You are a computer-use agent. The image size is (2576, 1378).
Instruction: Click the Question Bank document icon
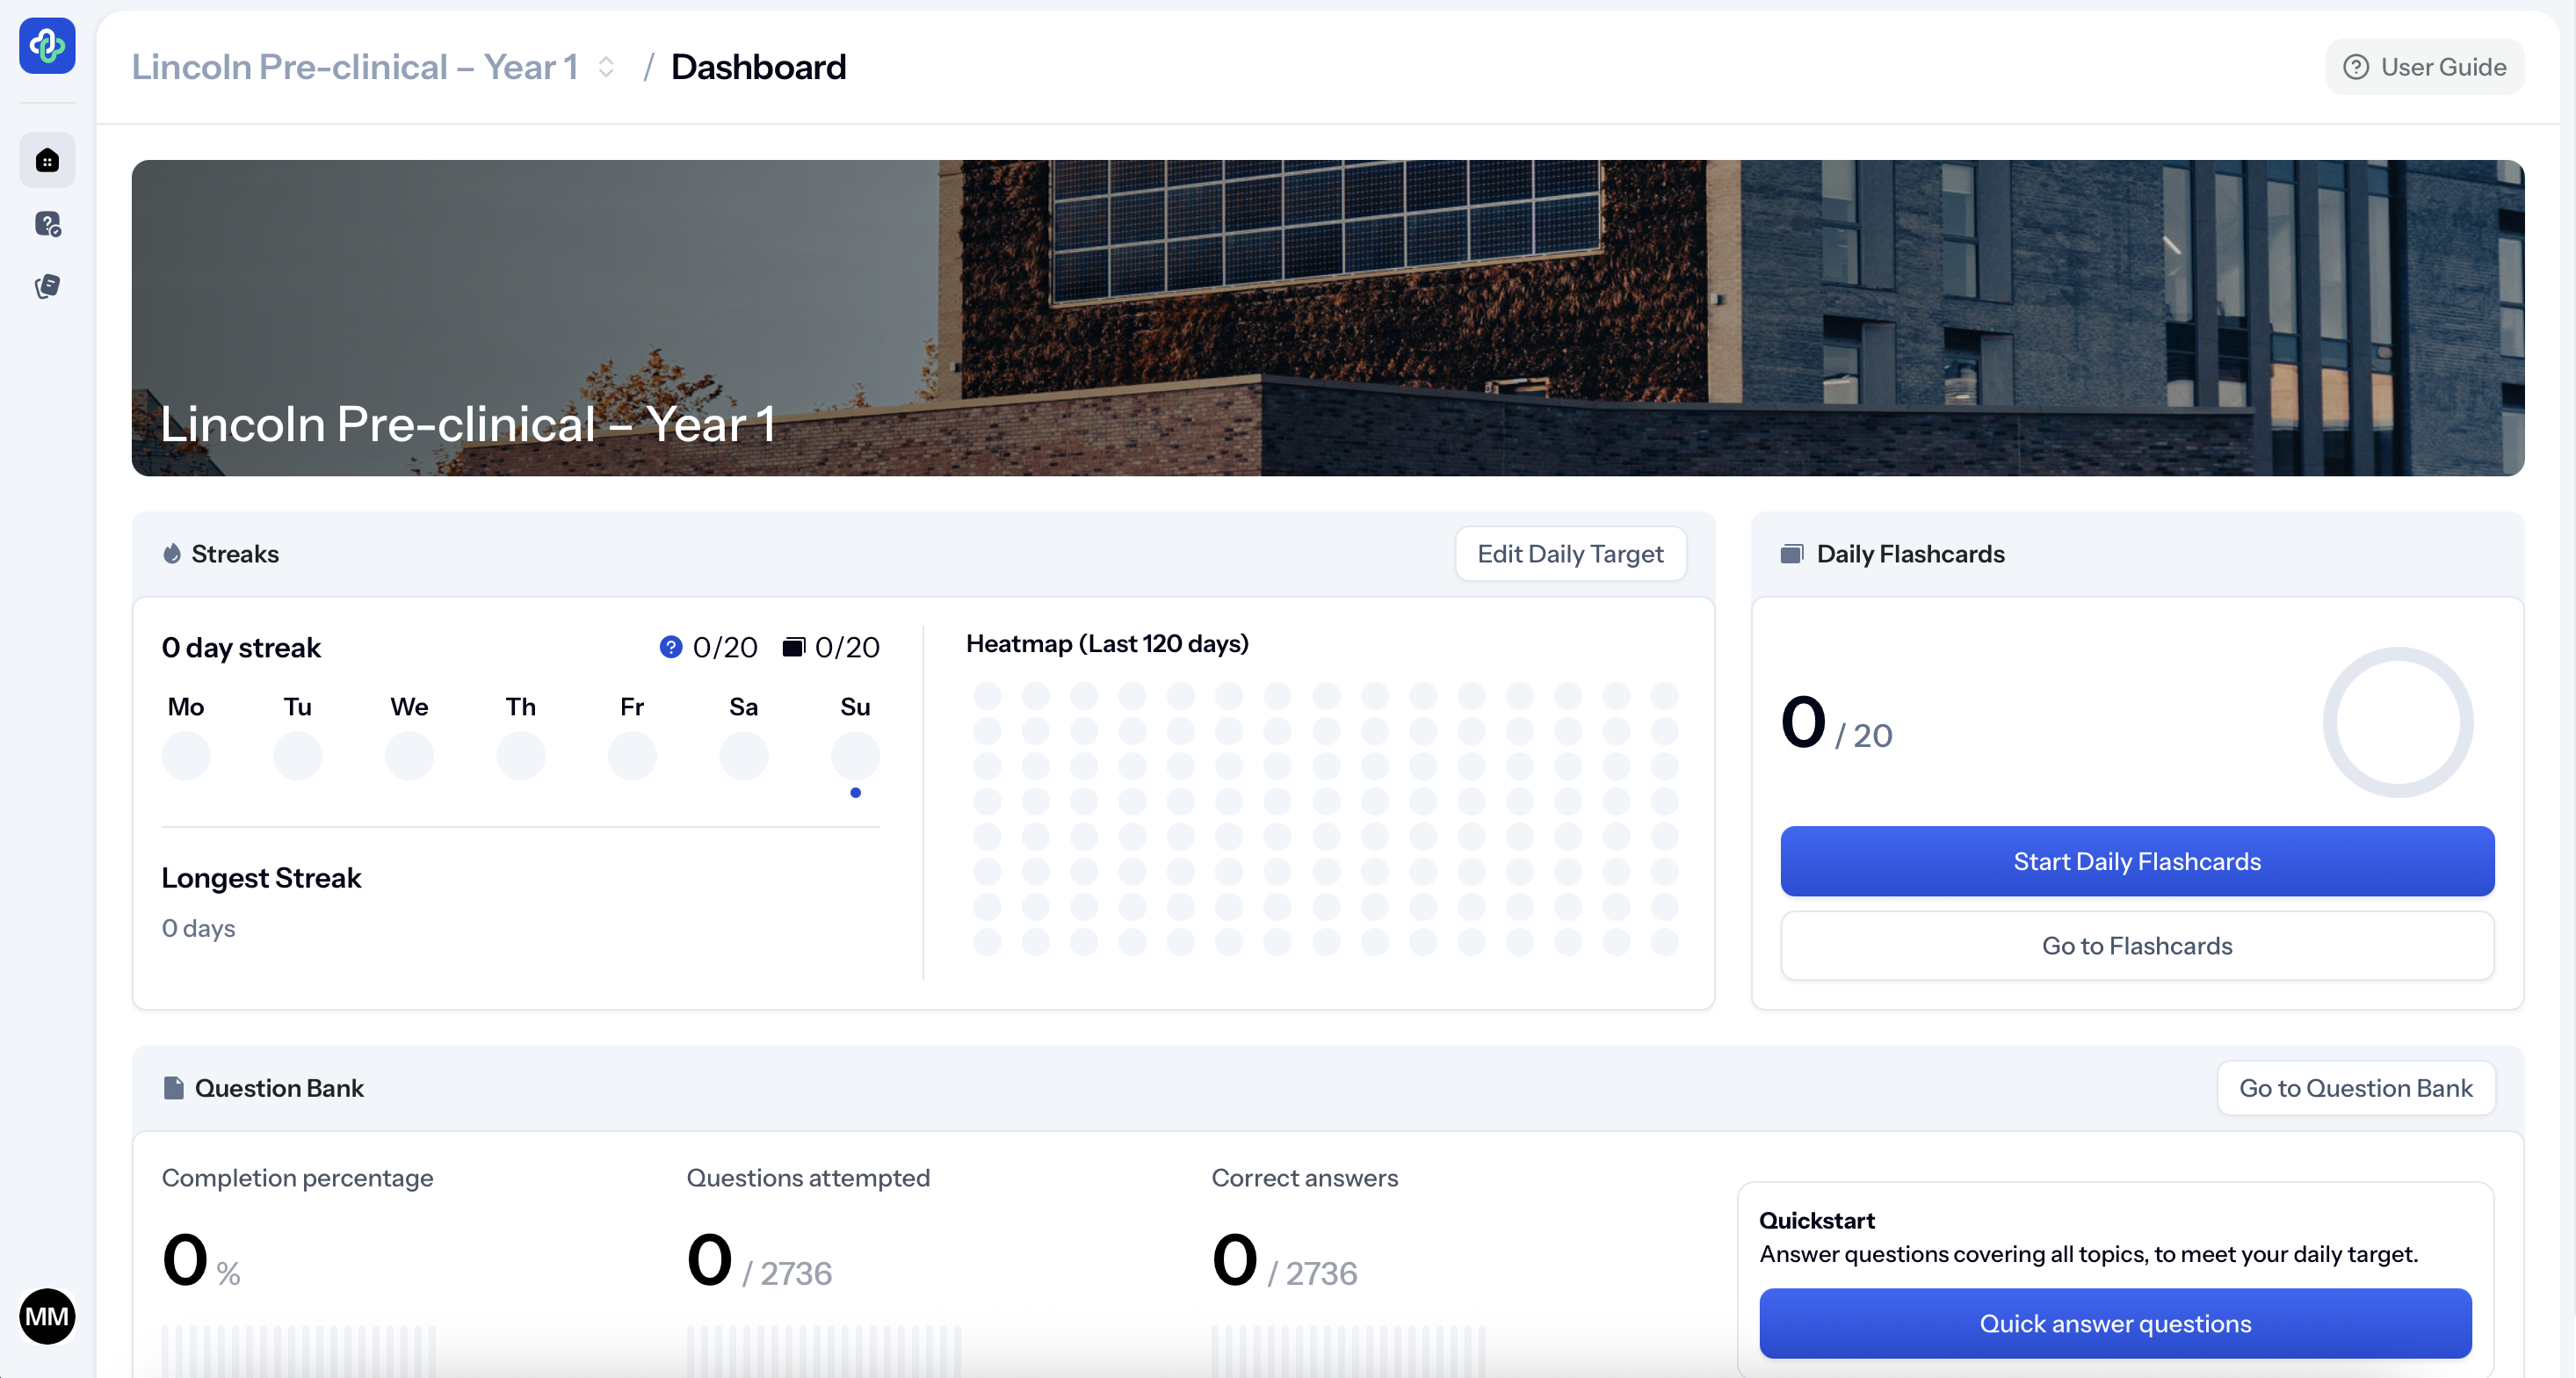173,1088
